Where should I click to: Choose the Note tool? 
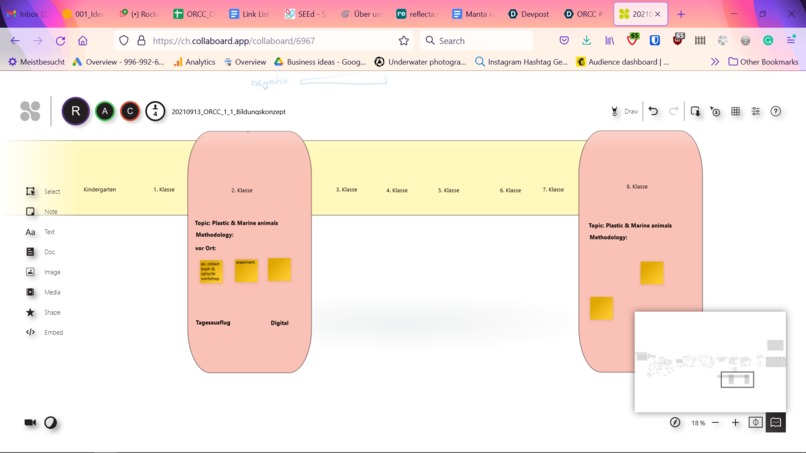click(42, 211)
